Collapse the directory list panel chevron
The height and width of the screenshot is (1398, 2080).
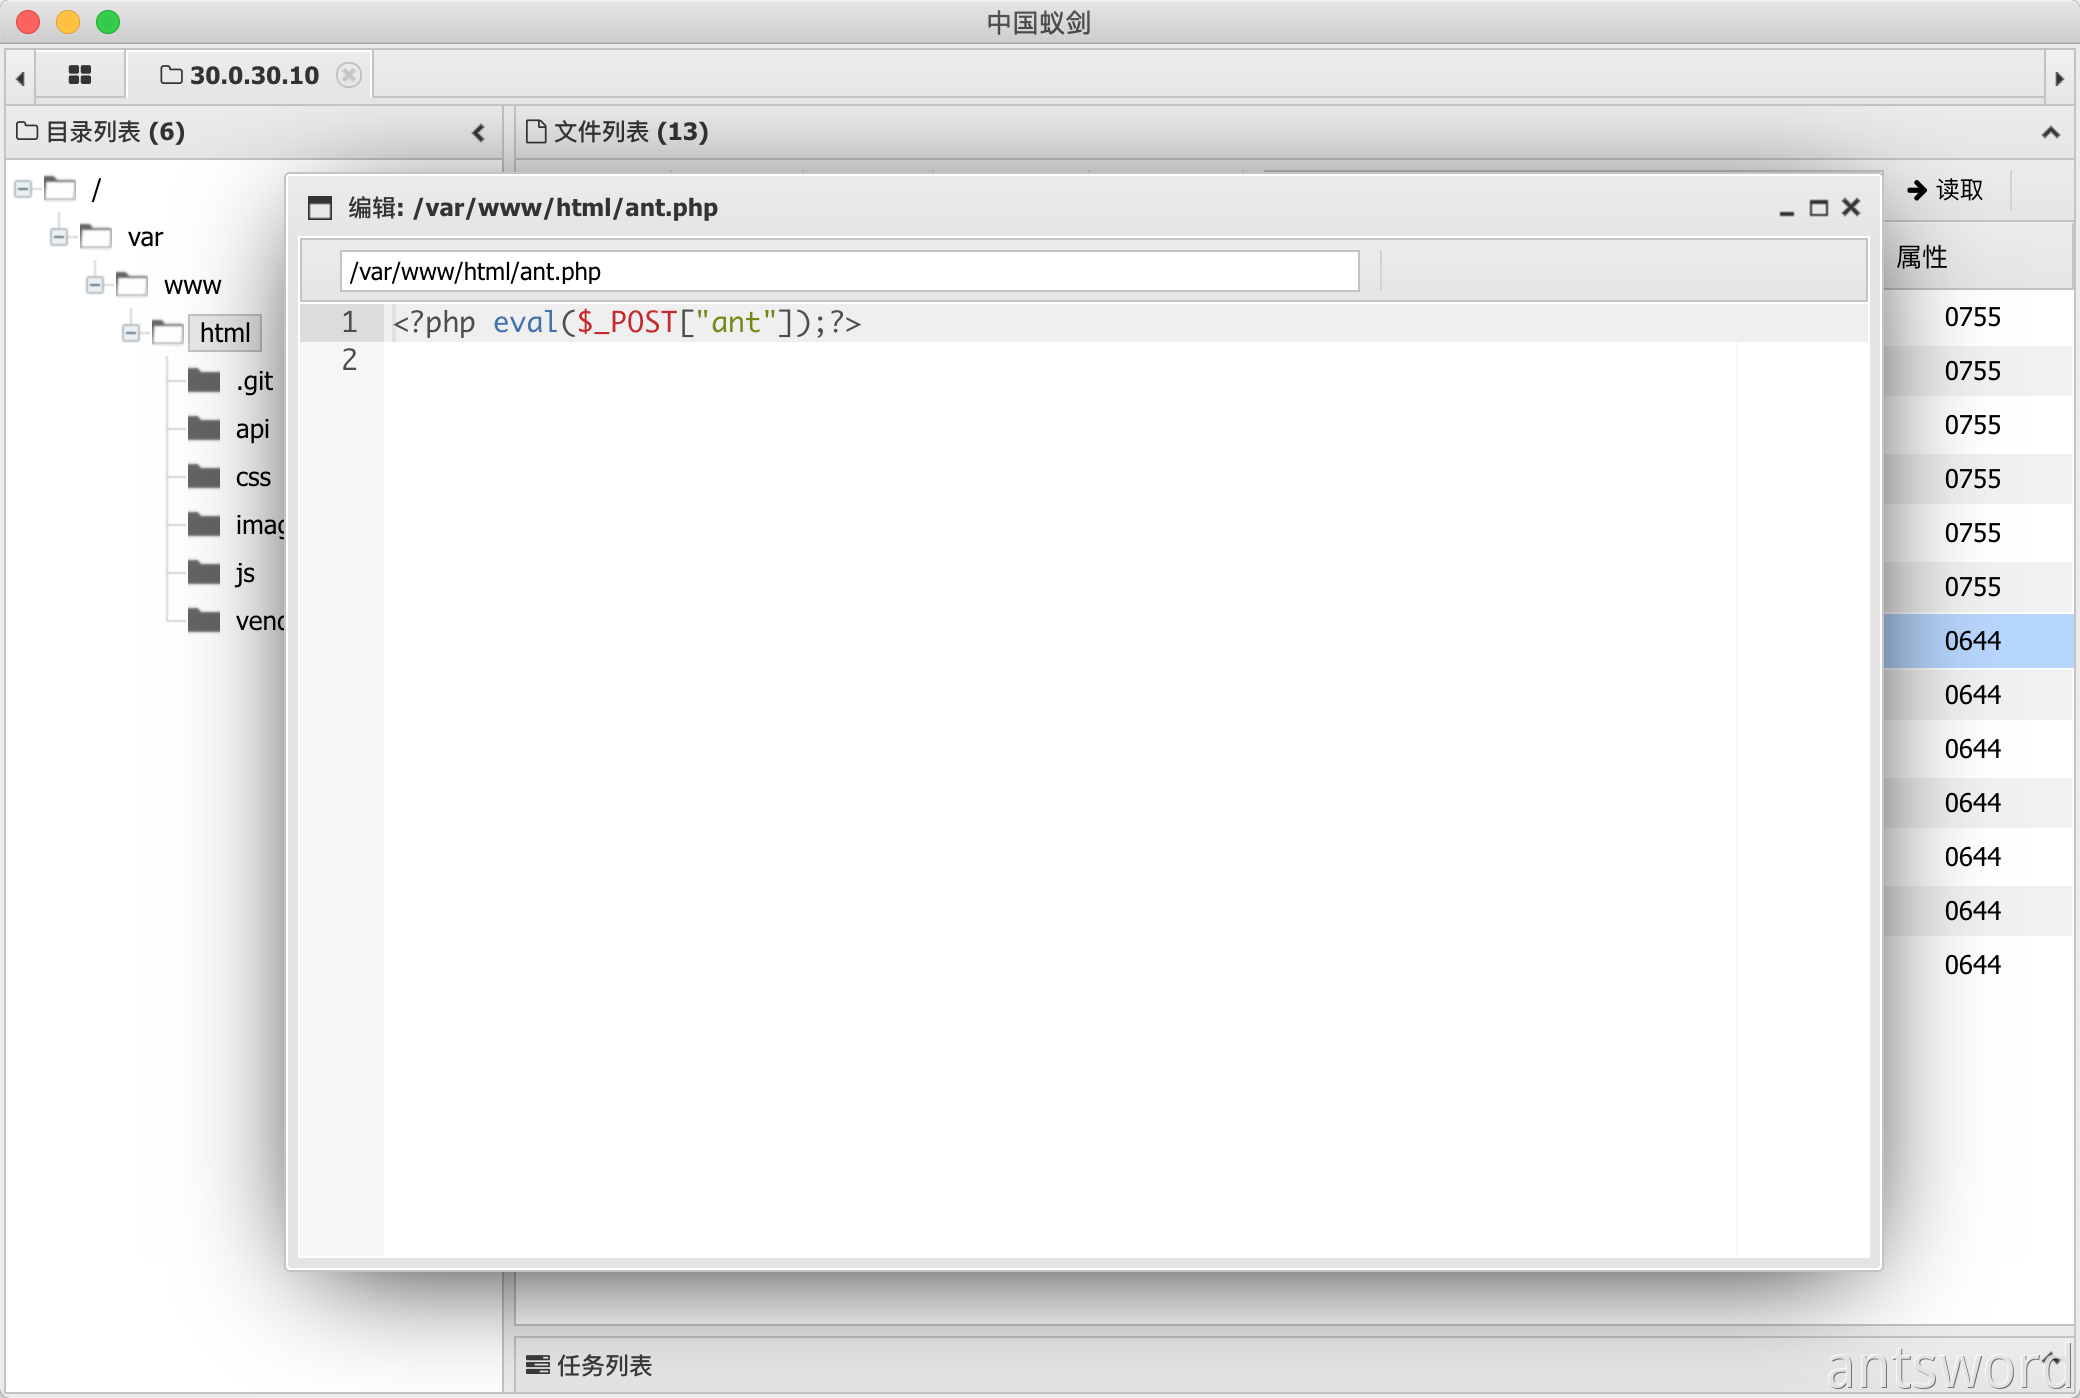point(478,132)
